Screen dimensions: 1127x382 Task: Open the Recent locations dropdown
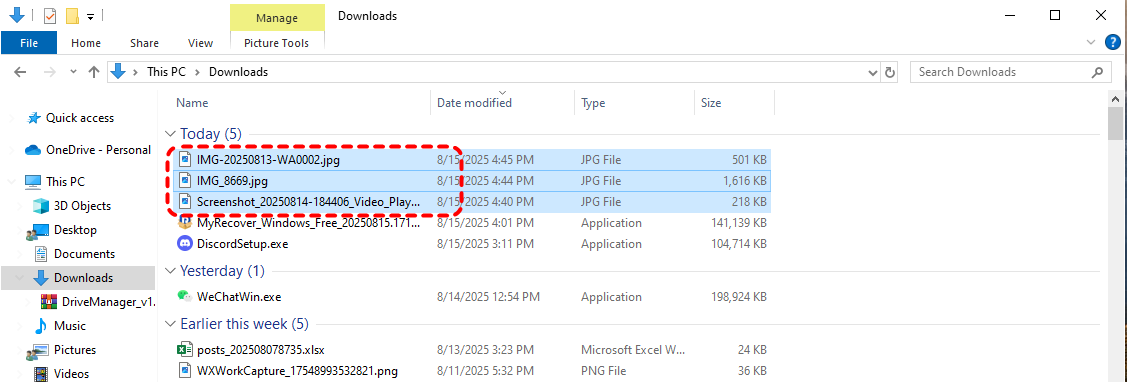coord(73,72)
